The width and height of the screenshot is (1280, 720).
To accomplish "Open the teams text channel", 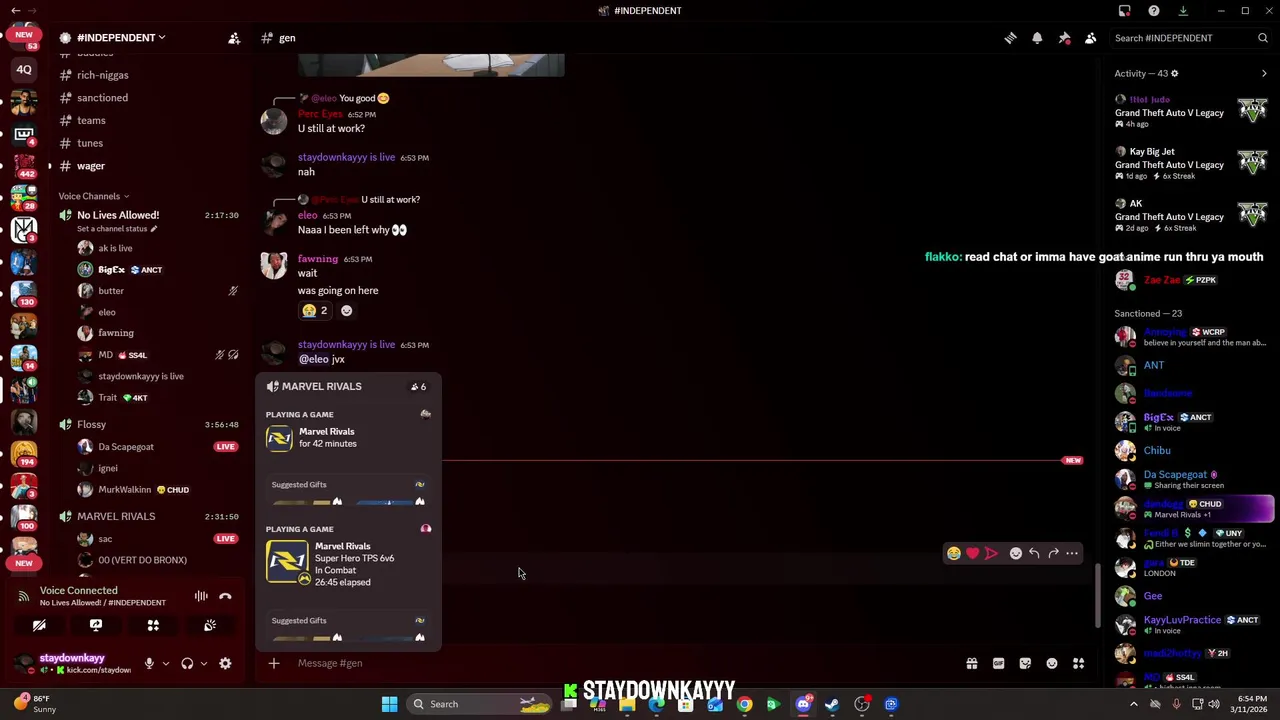I will click(91, 120).
